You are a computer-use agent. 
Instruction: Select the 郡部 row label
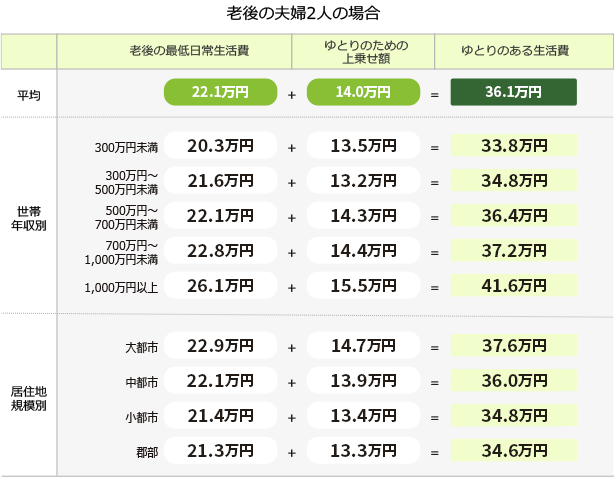pos(147,453)
